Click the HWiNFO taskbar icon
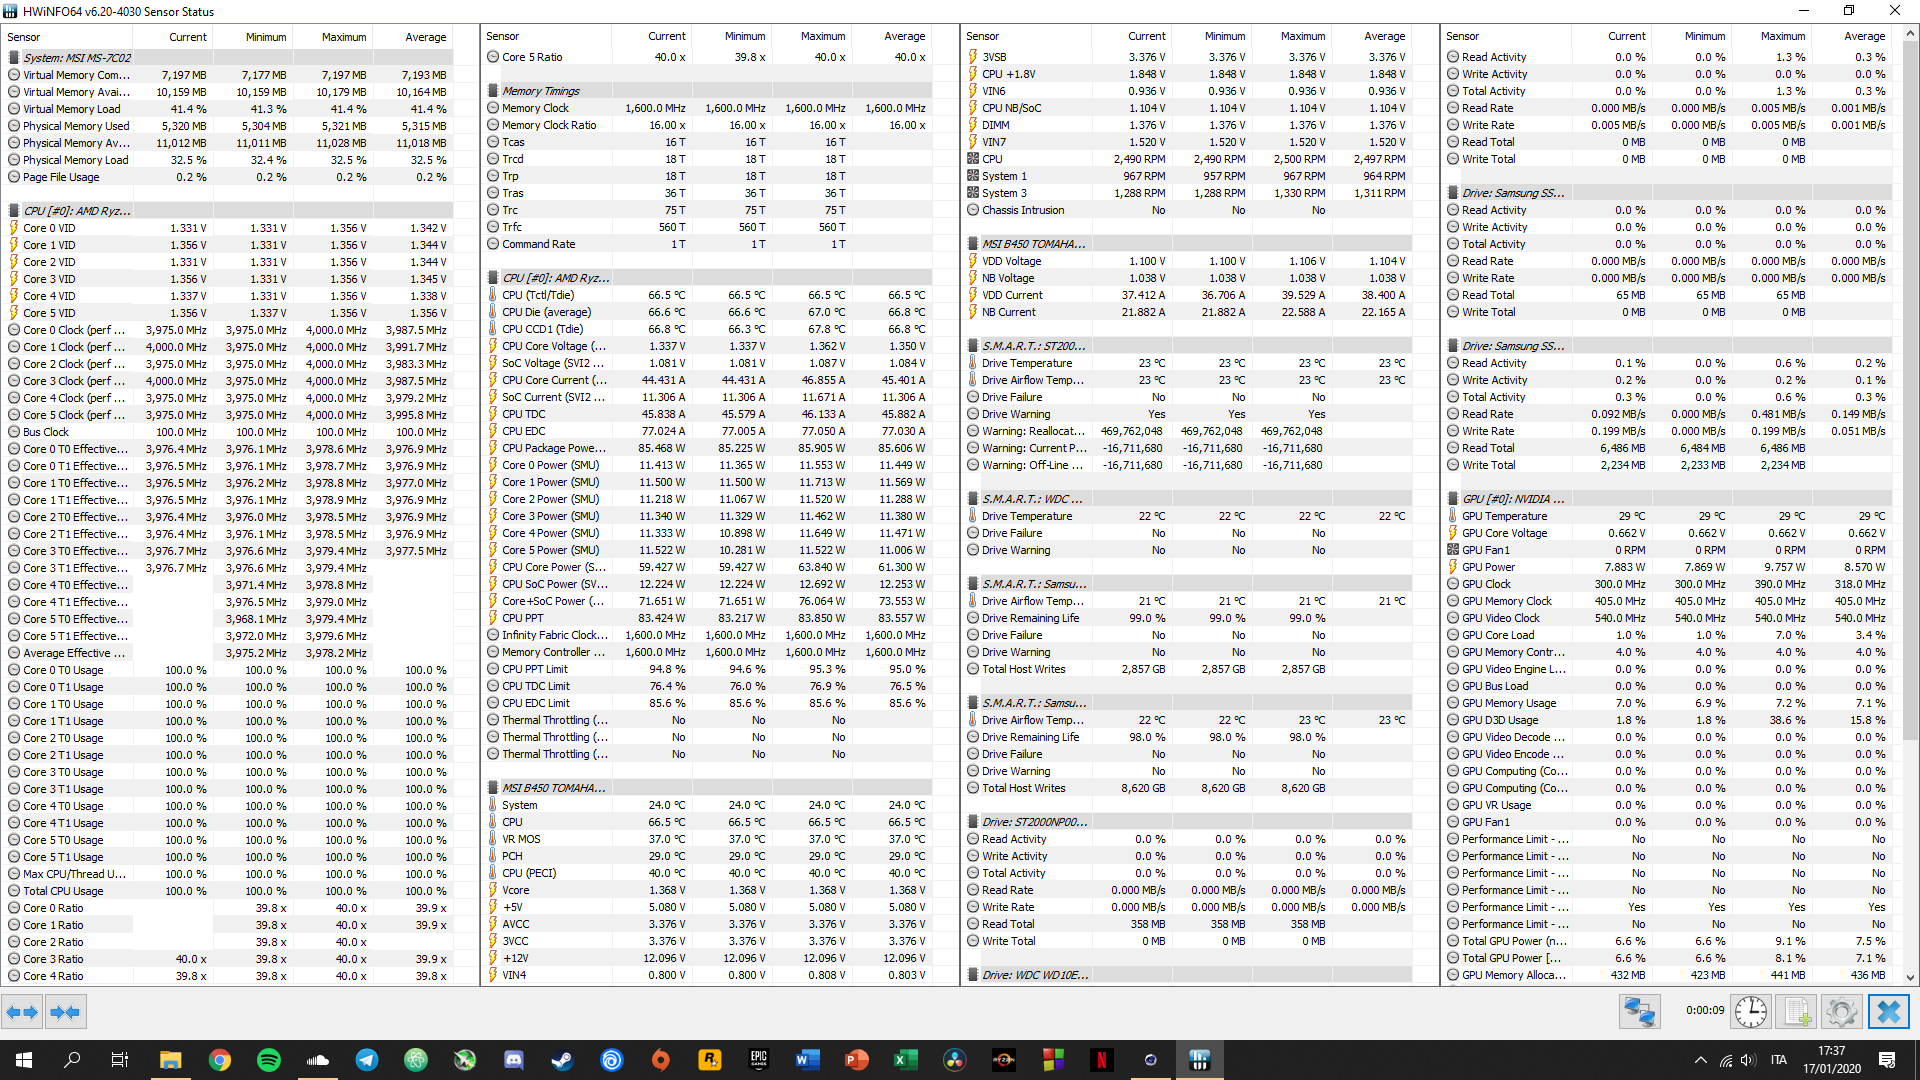1920x1080 pixels. pyautogui.click(x=1199, y=1060)
